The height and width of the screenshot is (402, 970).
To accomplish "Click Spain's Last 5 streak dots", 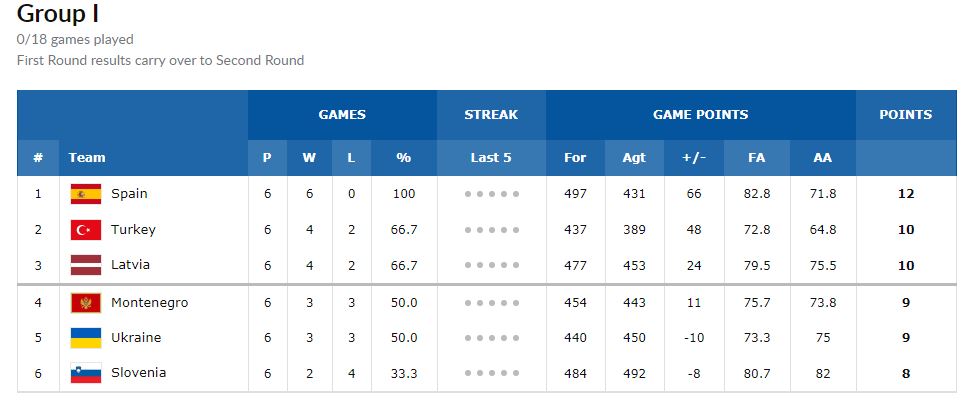I will [x=491, y=194].
